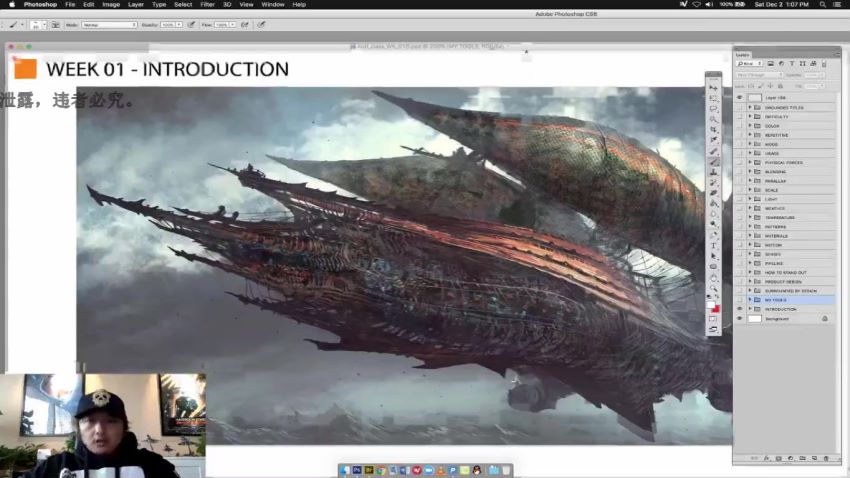Select the Crop tool

click(713, 130)
